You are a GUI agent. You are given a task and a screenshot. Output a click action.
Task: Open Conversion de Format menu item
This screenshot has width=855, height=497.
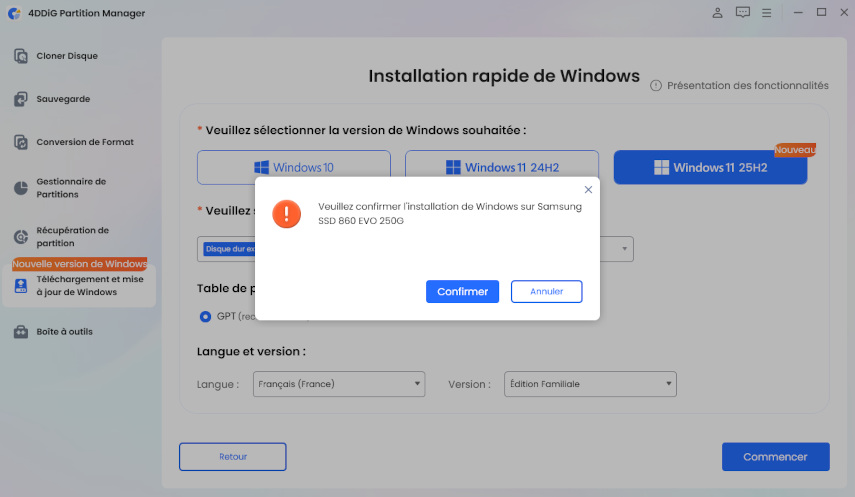(x=85, y=142)
